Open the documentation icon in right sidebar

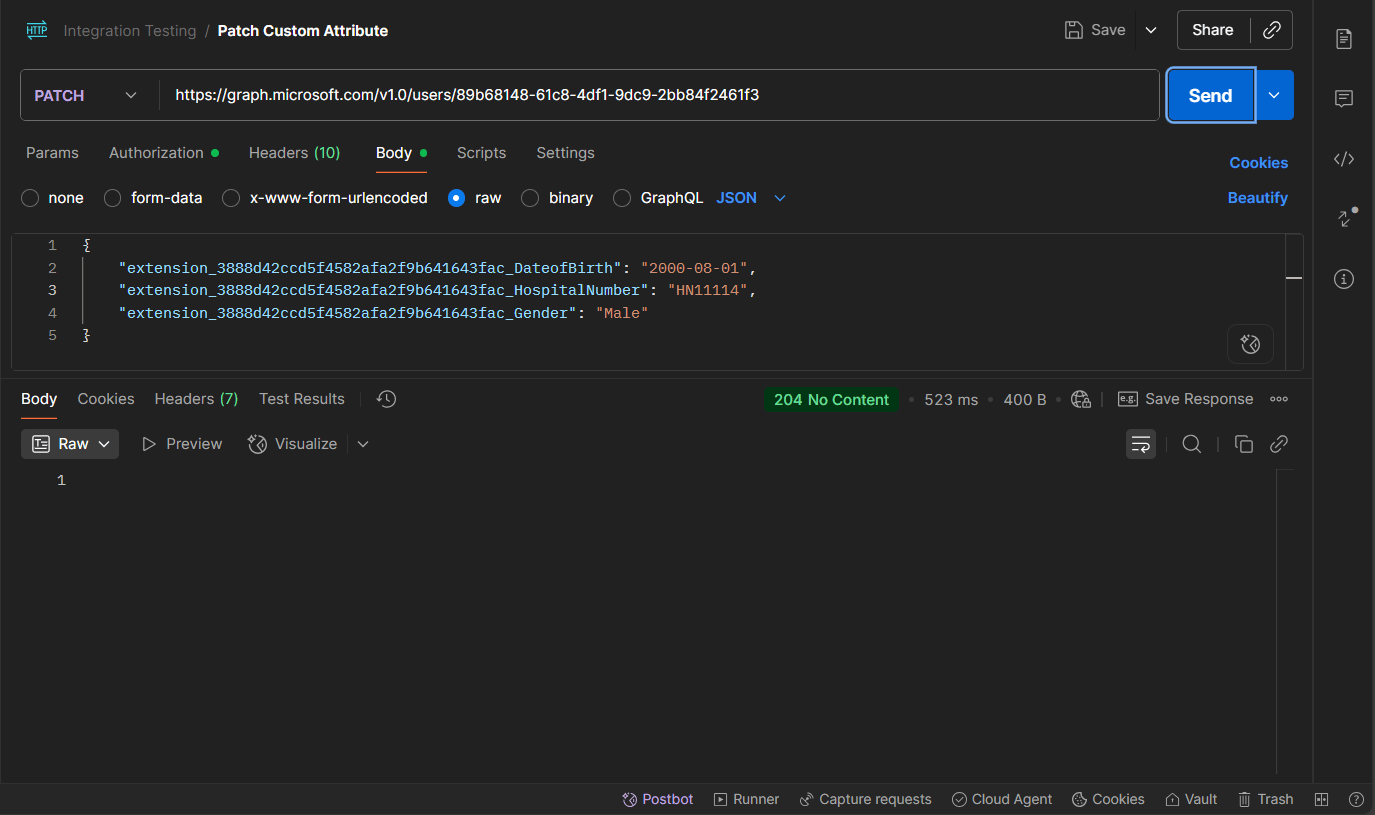click(1344, 39)
